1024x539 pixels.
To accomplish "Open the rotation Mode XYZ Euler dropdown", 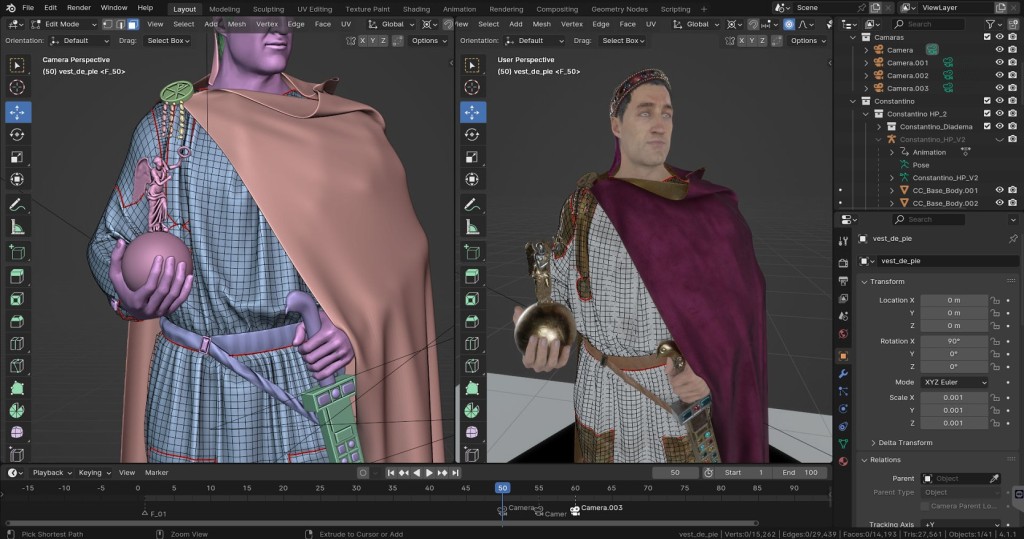I will pos(954,383).
